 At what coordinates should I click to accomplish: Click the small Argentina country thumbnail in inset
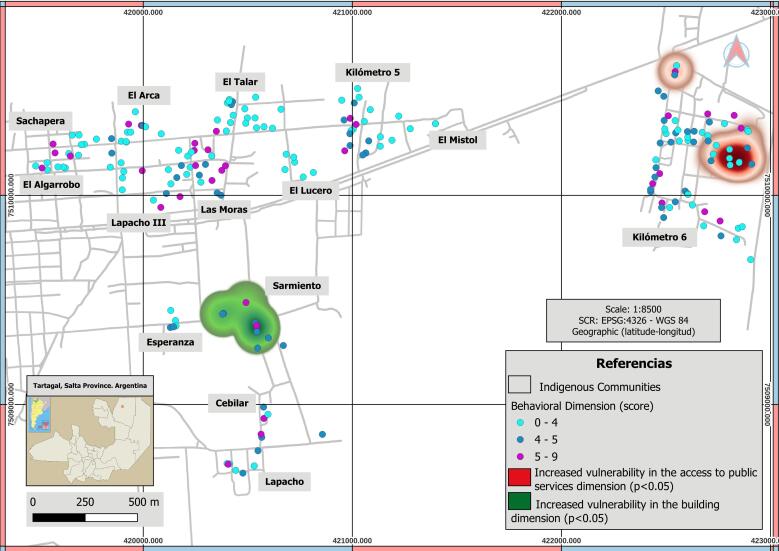click(39, 414)
